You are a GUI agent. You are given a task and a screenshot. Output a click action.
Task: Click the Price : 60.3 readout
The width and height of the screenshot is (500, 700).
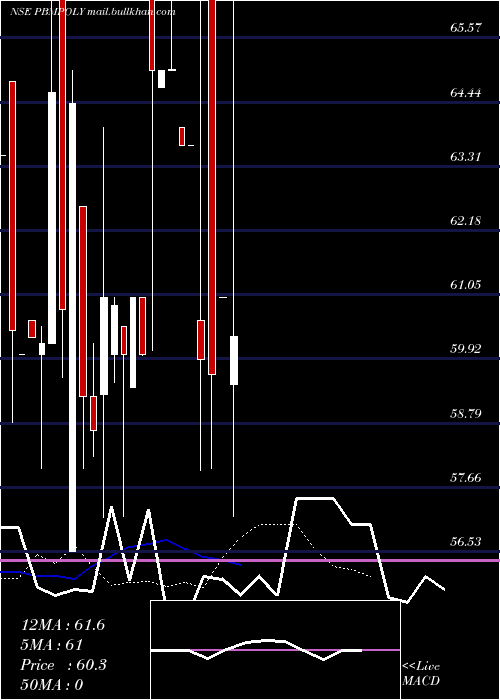coord(64,665)
